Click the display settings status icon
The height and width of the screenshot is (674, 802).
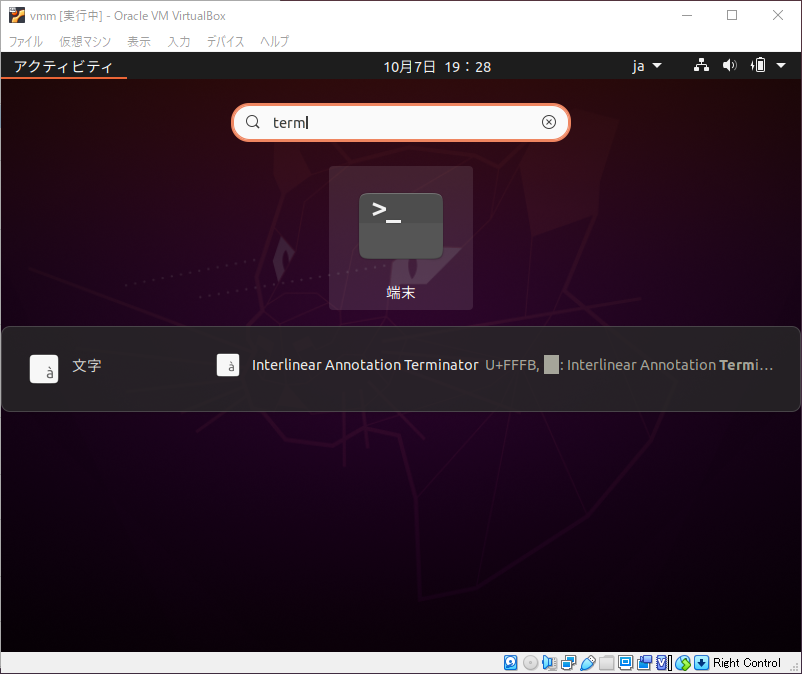pos(625,663)
